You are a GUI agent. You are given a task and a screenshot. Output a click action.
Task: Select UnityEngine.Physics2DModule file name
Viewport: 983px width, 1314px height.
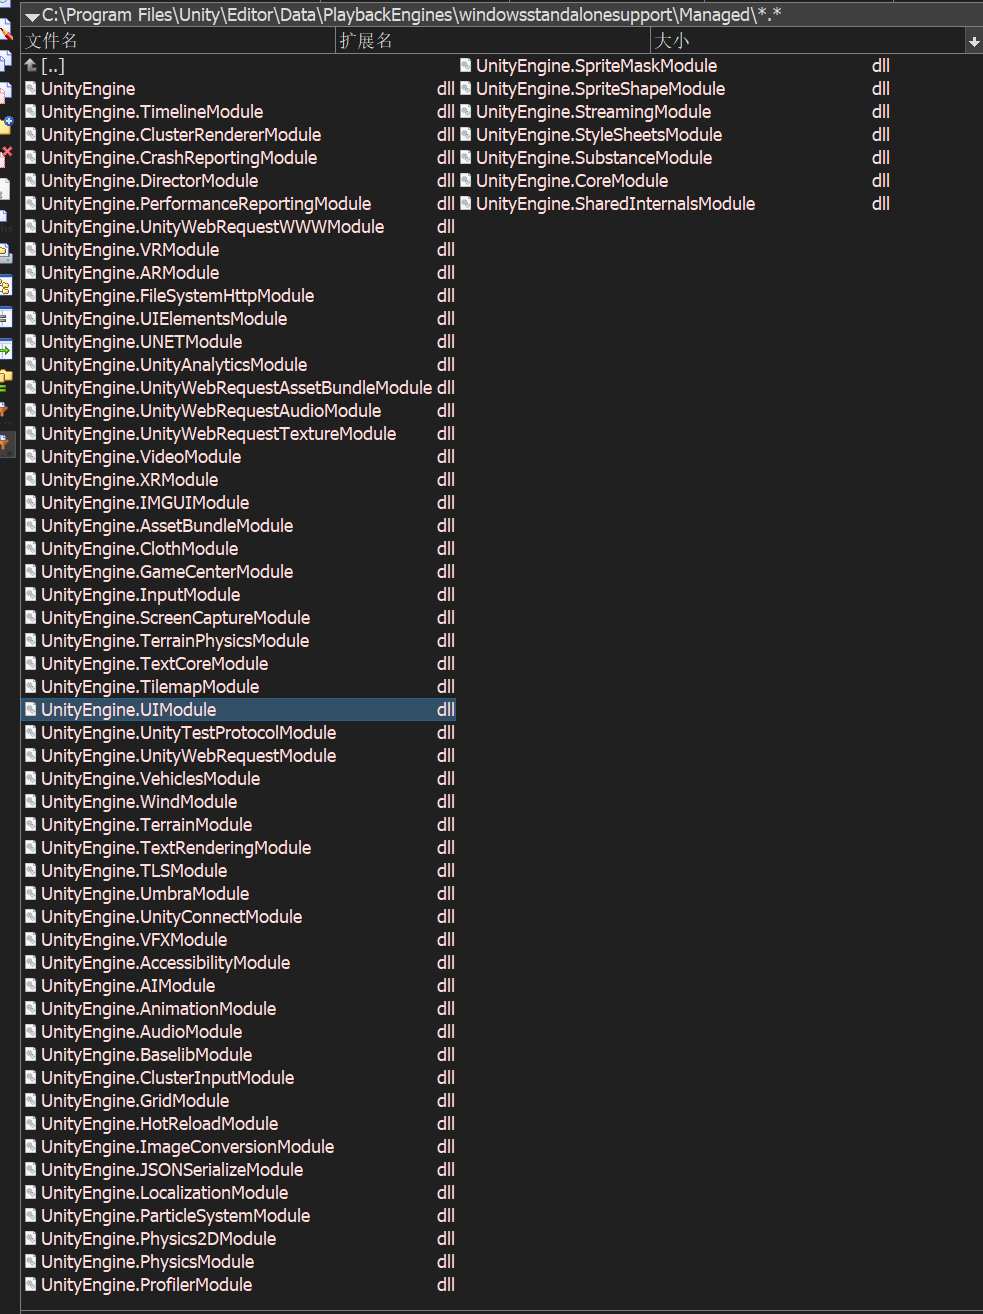tap(159, 1239)
